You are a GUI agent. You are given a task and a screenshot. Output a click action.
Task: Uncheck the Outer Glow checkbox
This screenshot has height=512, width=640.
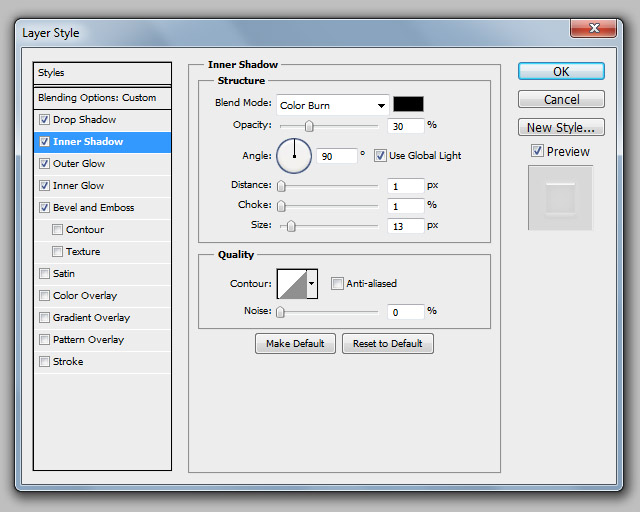pyautogui.click(x=44, y=164)
